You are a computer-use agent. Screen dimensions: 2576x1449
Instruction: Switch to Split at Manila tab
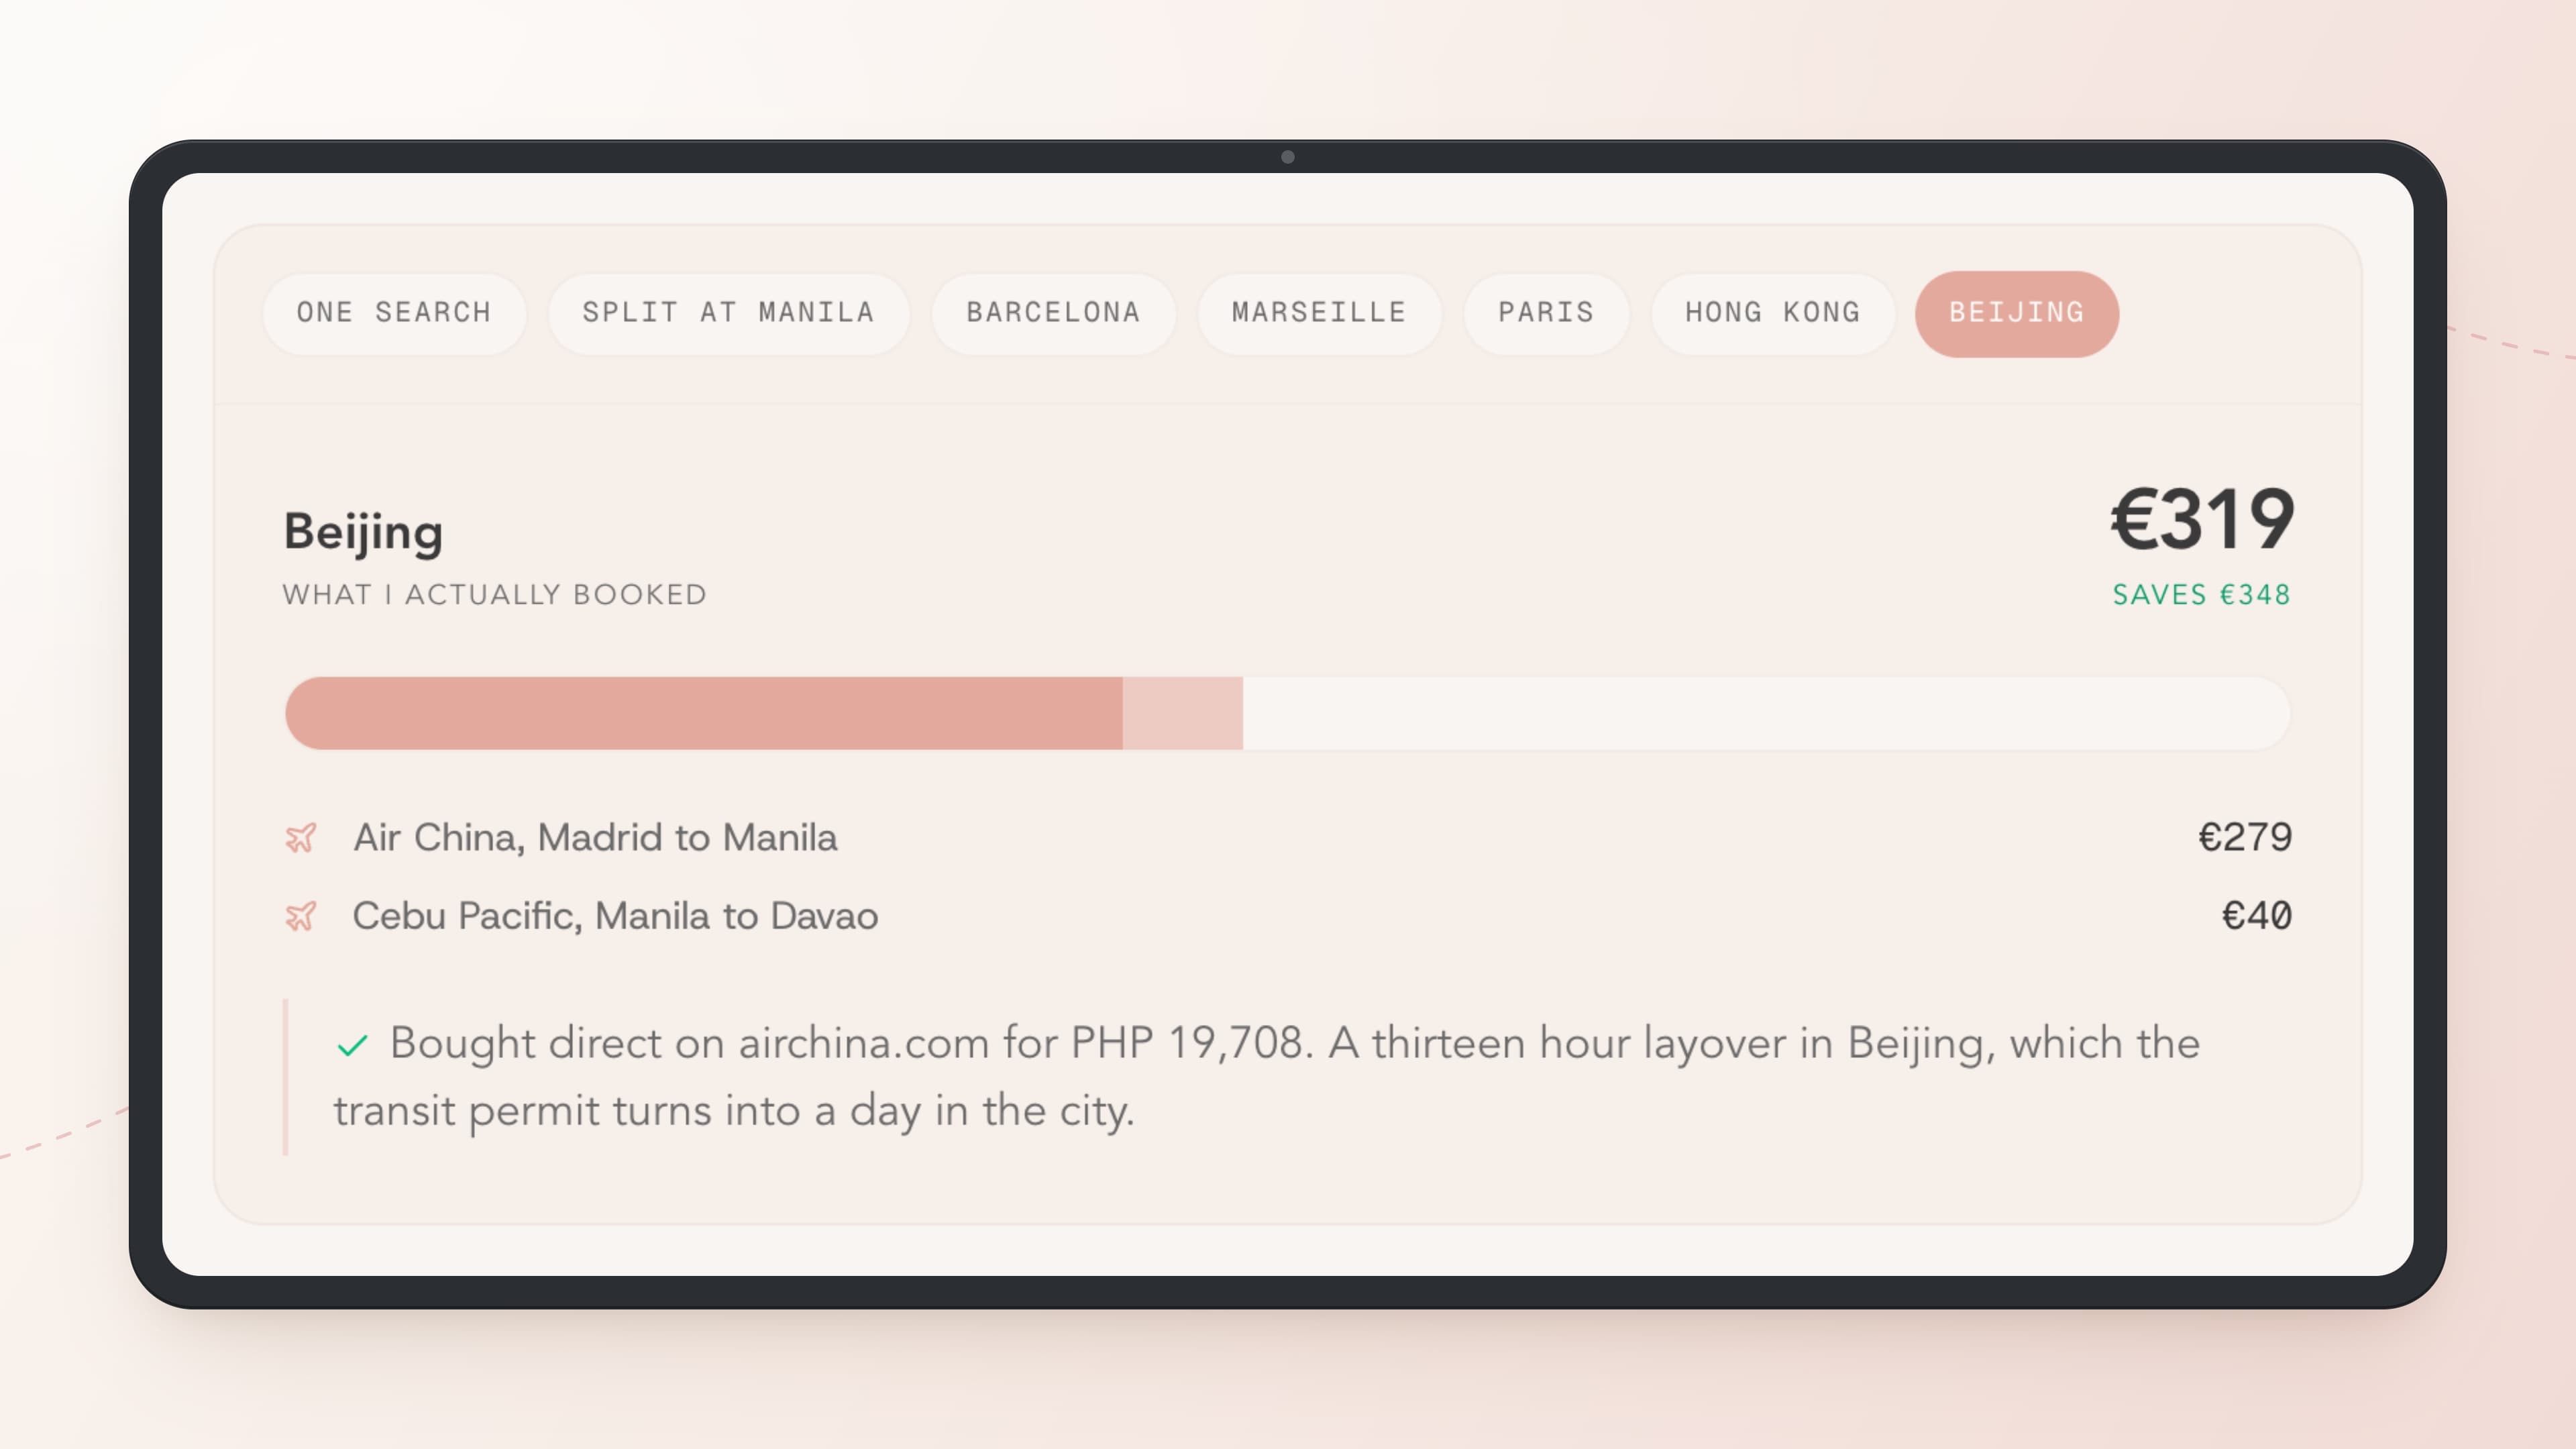point(729,313)
